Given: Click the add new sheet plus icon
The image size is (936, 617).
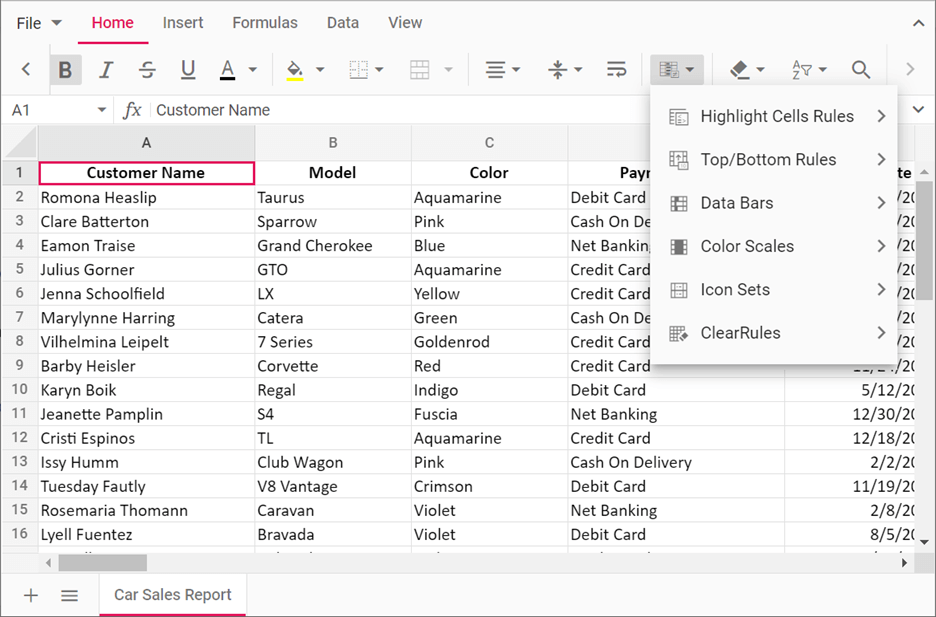Looking at the screenshot, I should coord(31,595).
